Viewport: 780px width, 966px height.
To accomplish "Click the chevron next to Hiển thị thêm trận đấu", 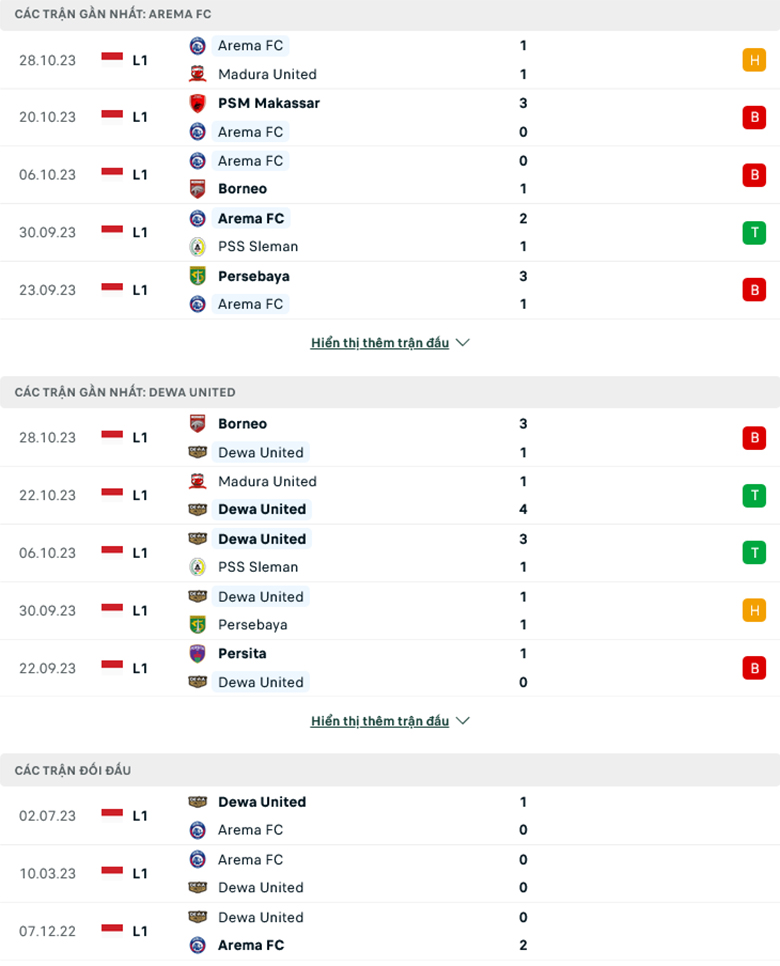I will coord(462,342).
